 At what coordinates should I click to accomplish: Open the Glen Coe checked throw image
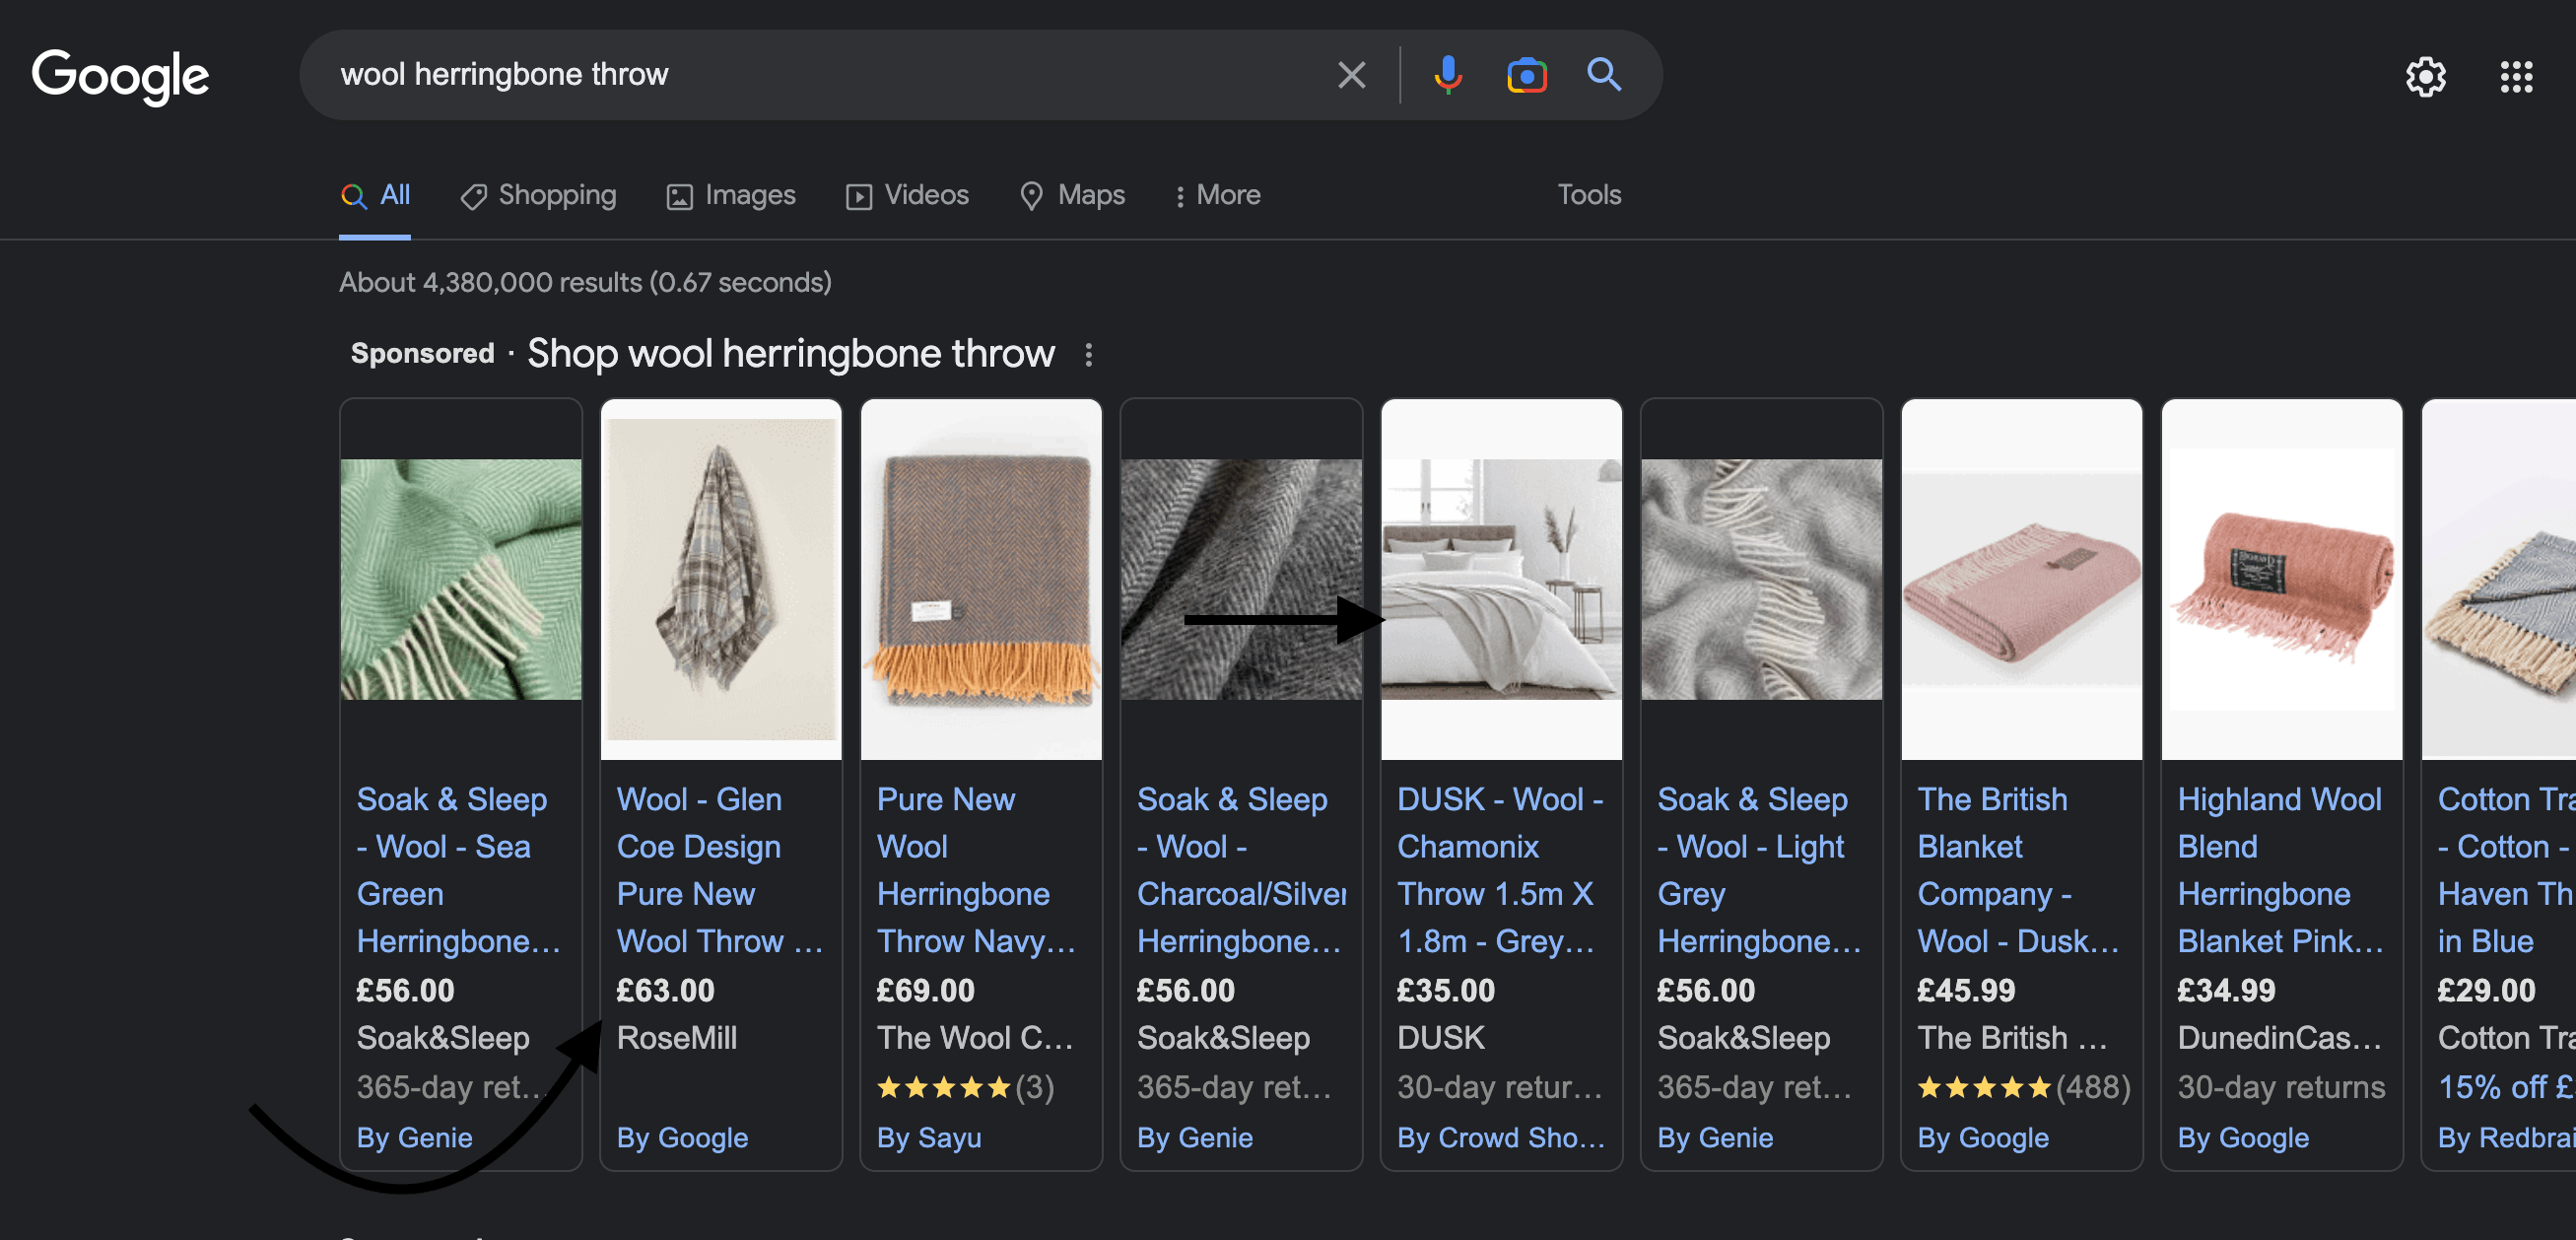coord(721,579)
